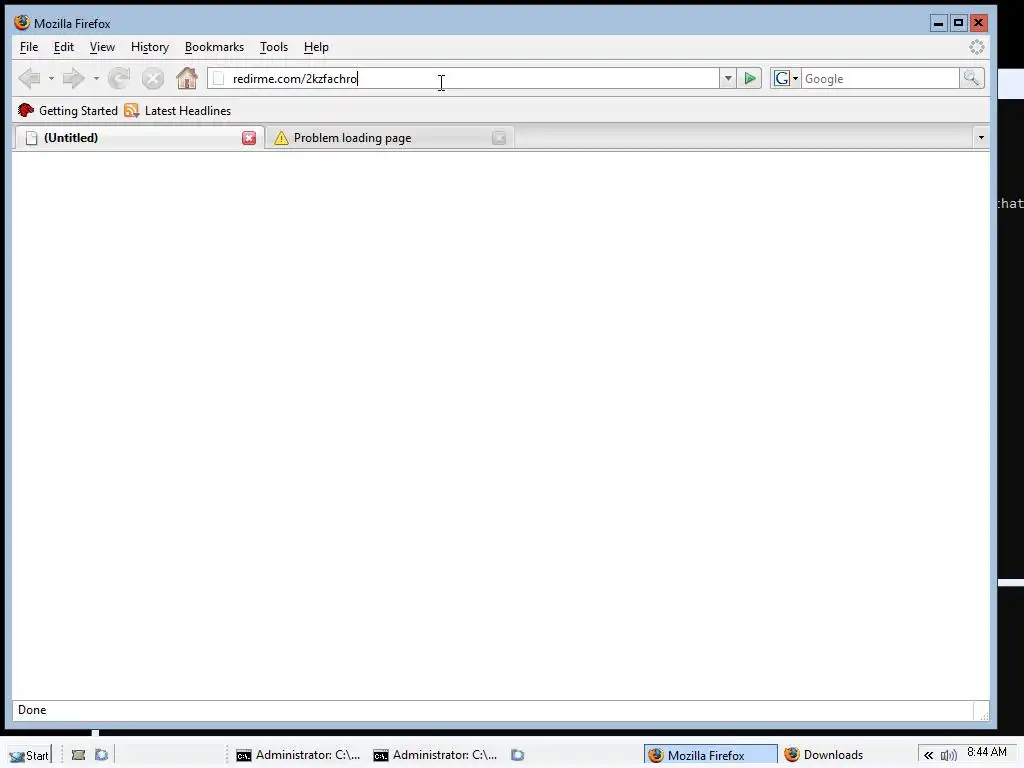Open Downloads window from taskbar
Screen dimensions: 1024x768
824,755
